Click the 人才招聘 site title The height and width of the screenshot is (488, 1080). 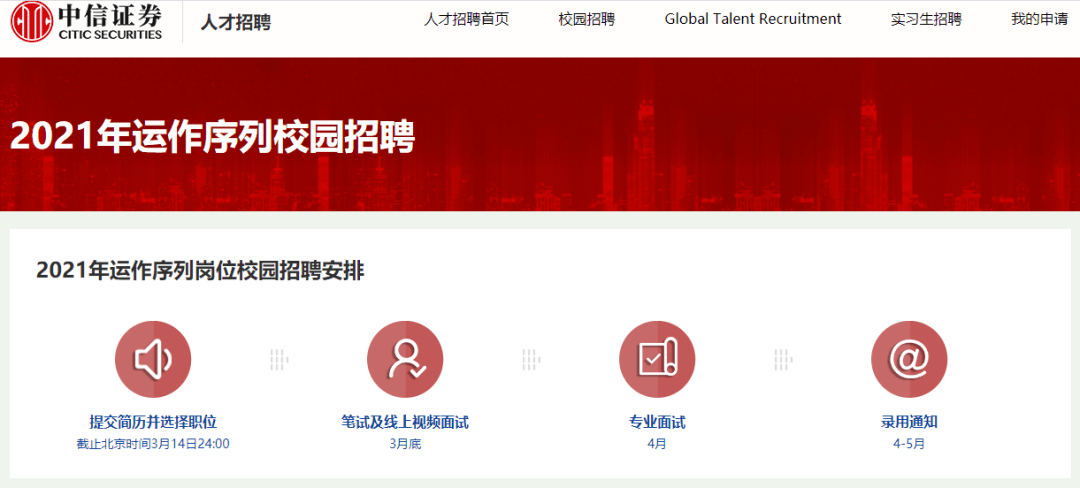(x=236, y=22)
